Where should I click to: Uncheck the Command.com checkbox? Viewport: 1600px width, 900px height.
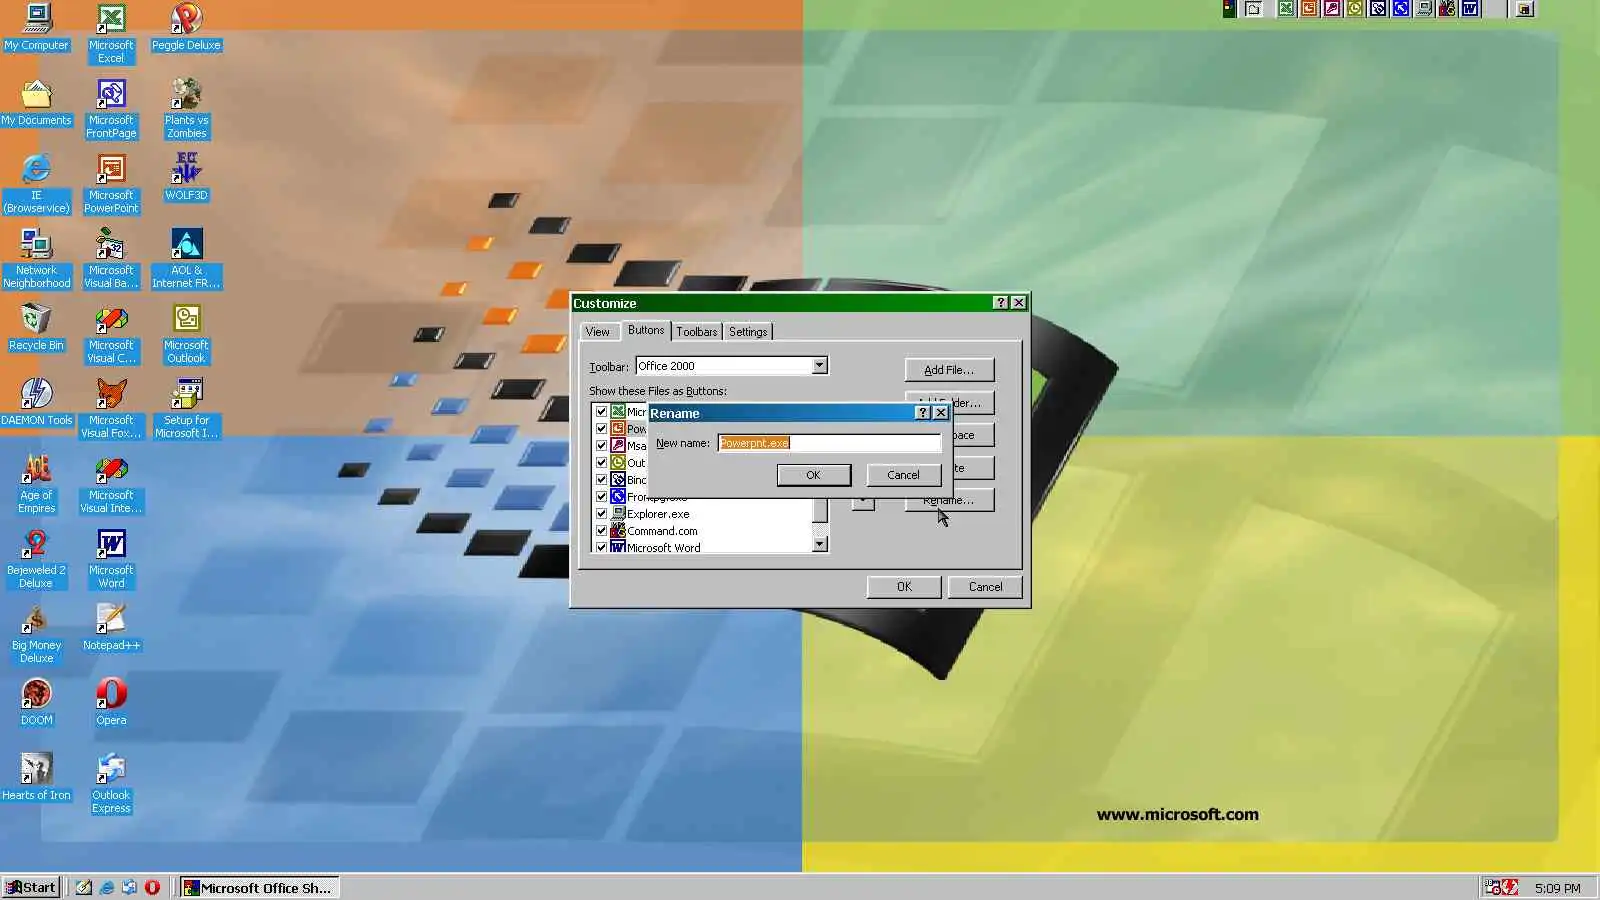(601, 531)
